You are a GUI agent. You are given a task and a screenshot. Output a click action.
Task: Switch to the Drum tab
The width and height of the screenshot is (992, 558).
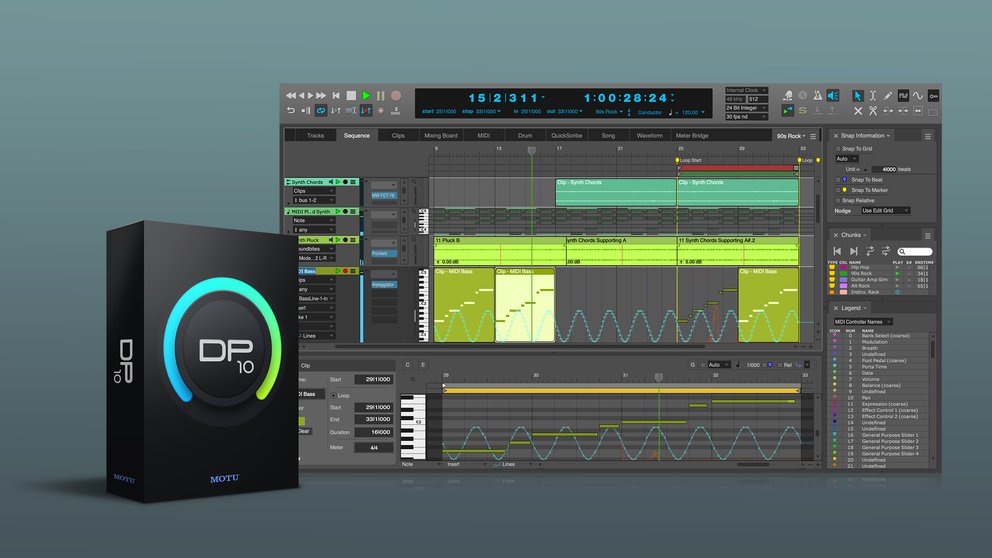(x=525, y=135)
